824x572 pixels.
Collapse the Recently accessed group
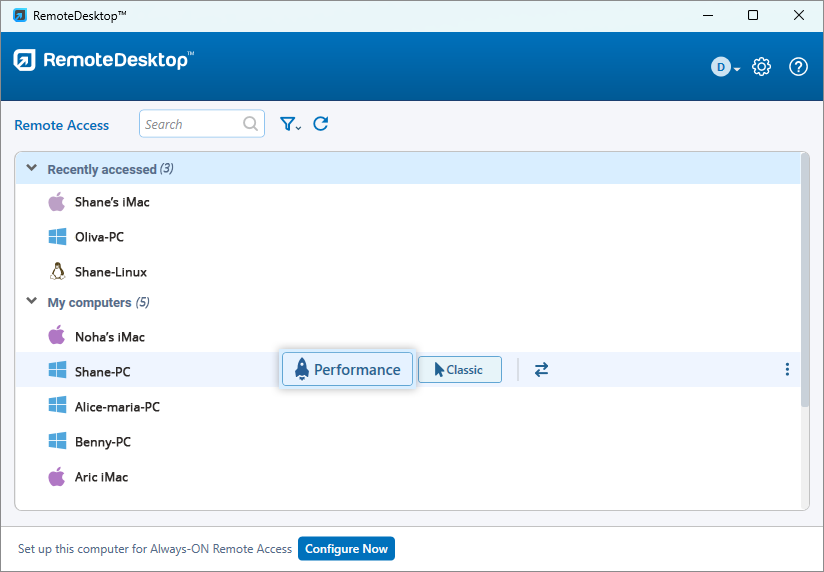[x=31, y=169]
